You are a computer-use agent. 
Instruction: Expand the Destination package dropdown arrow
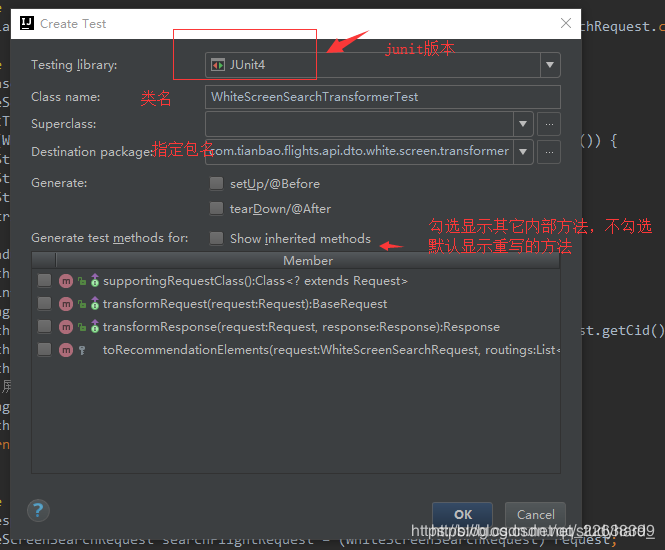(523, 151)
